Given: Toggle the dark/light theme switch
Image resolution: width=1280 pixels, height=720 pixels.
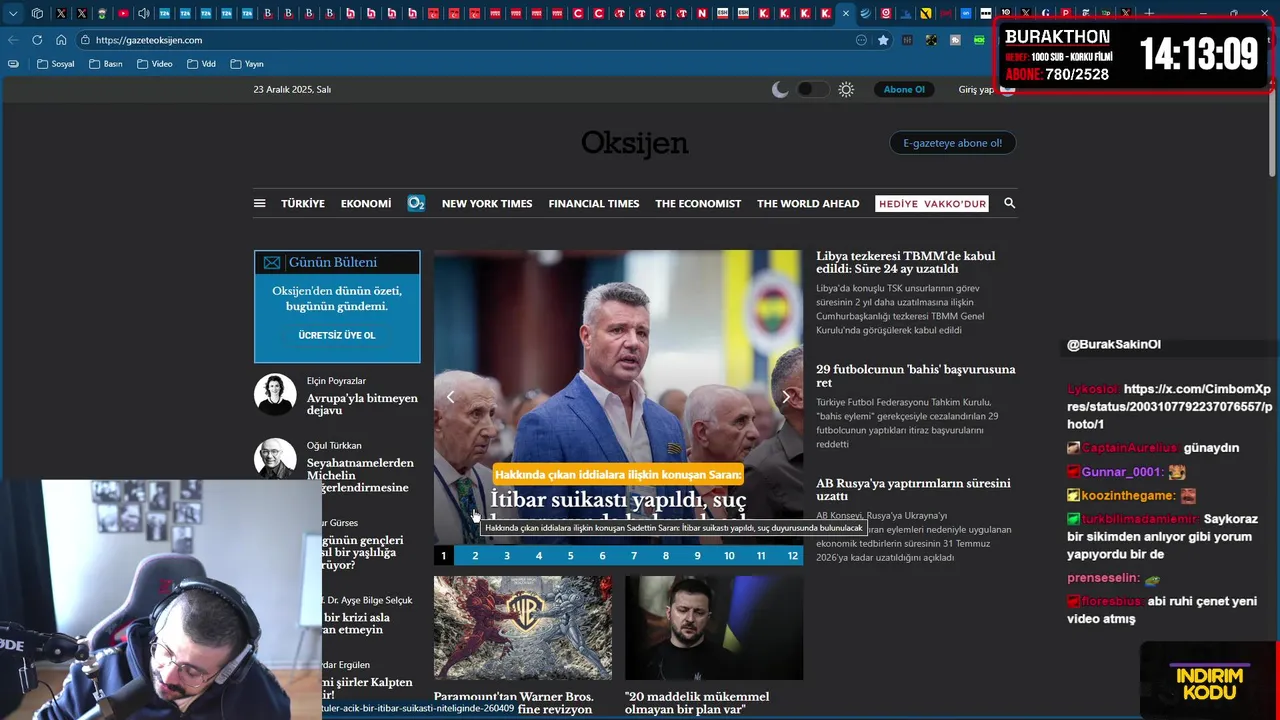Looking at the screenshot, I should [x=813, y=89].
